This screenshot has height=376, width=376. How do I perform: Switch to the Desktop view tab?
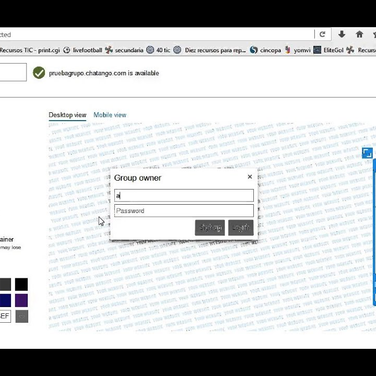click(x=67, y=115)
